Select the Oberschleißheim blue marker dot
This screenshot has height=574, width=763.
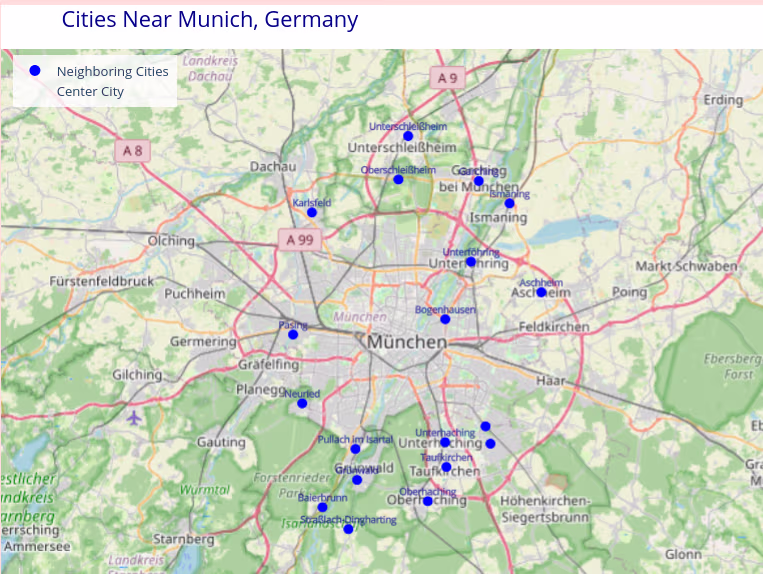[x=398, y=179]
